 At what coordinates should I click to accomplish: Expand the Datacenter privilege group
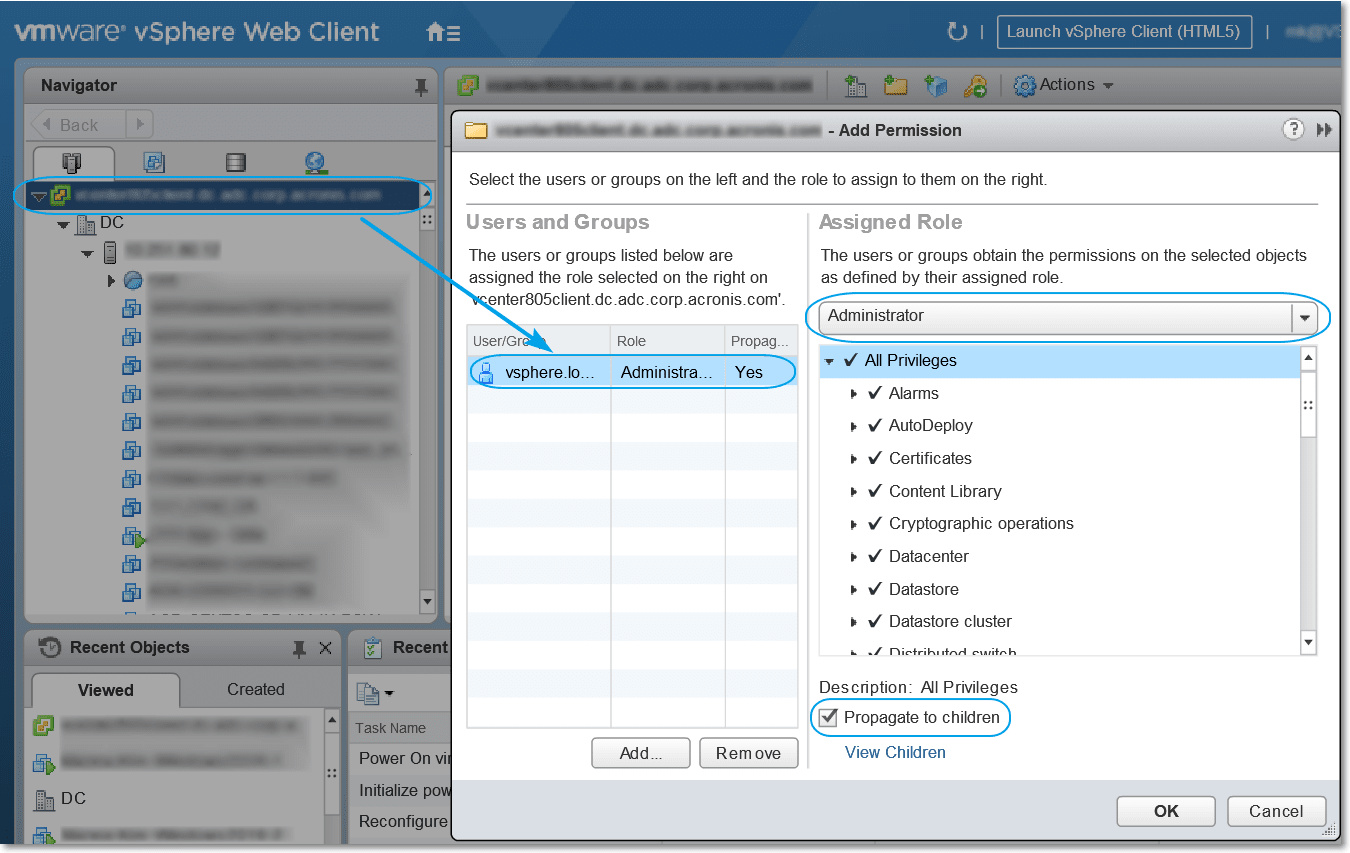pyautogui.click(x=854, y=557)
